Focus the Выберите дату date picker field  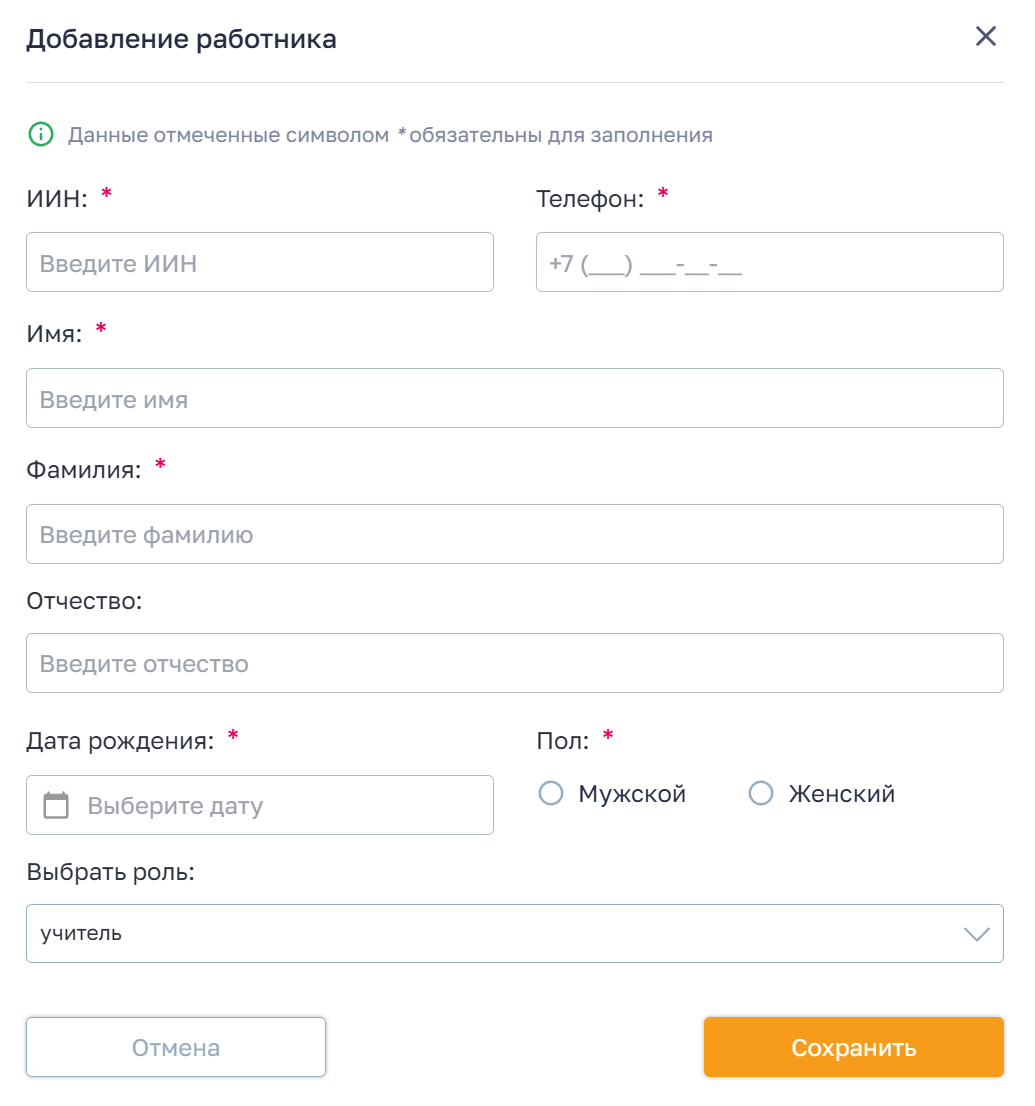pos(280,805)
